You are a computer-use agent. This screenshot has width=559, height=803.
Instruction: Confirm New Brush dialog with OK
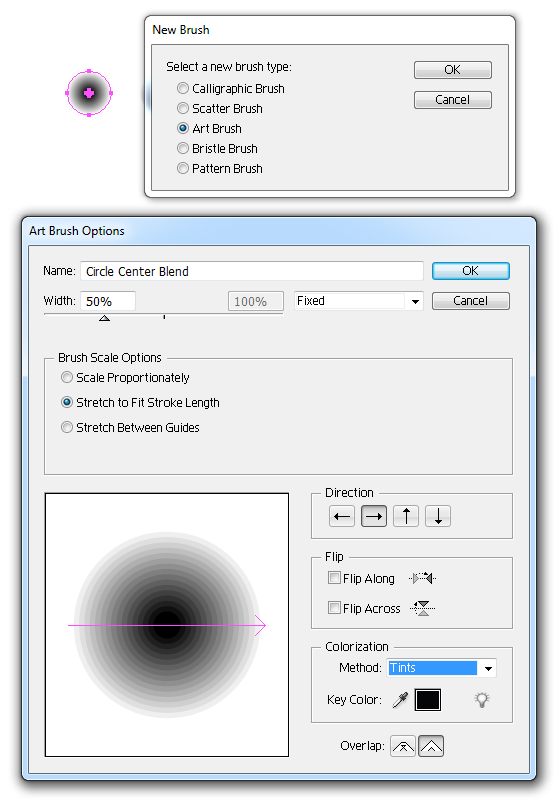tap(453, 70)
